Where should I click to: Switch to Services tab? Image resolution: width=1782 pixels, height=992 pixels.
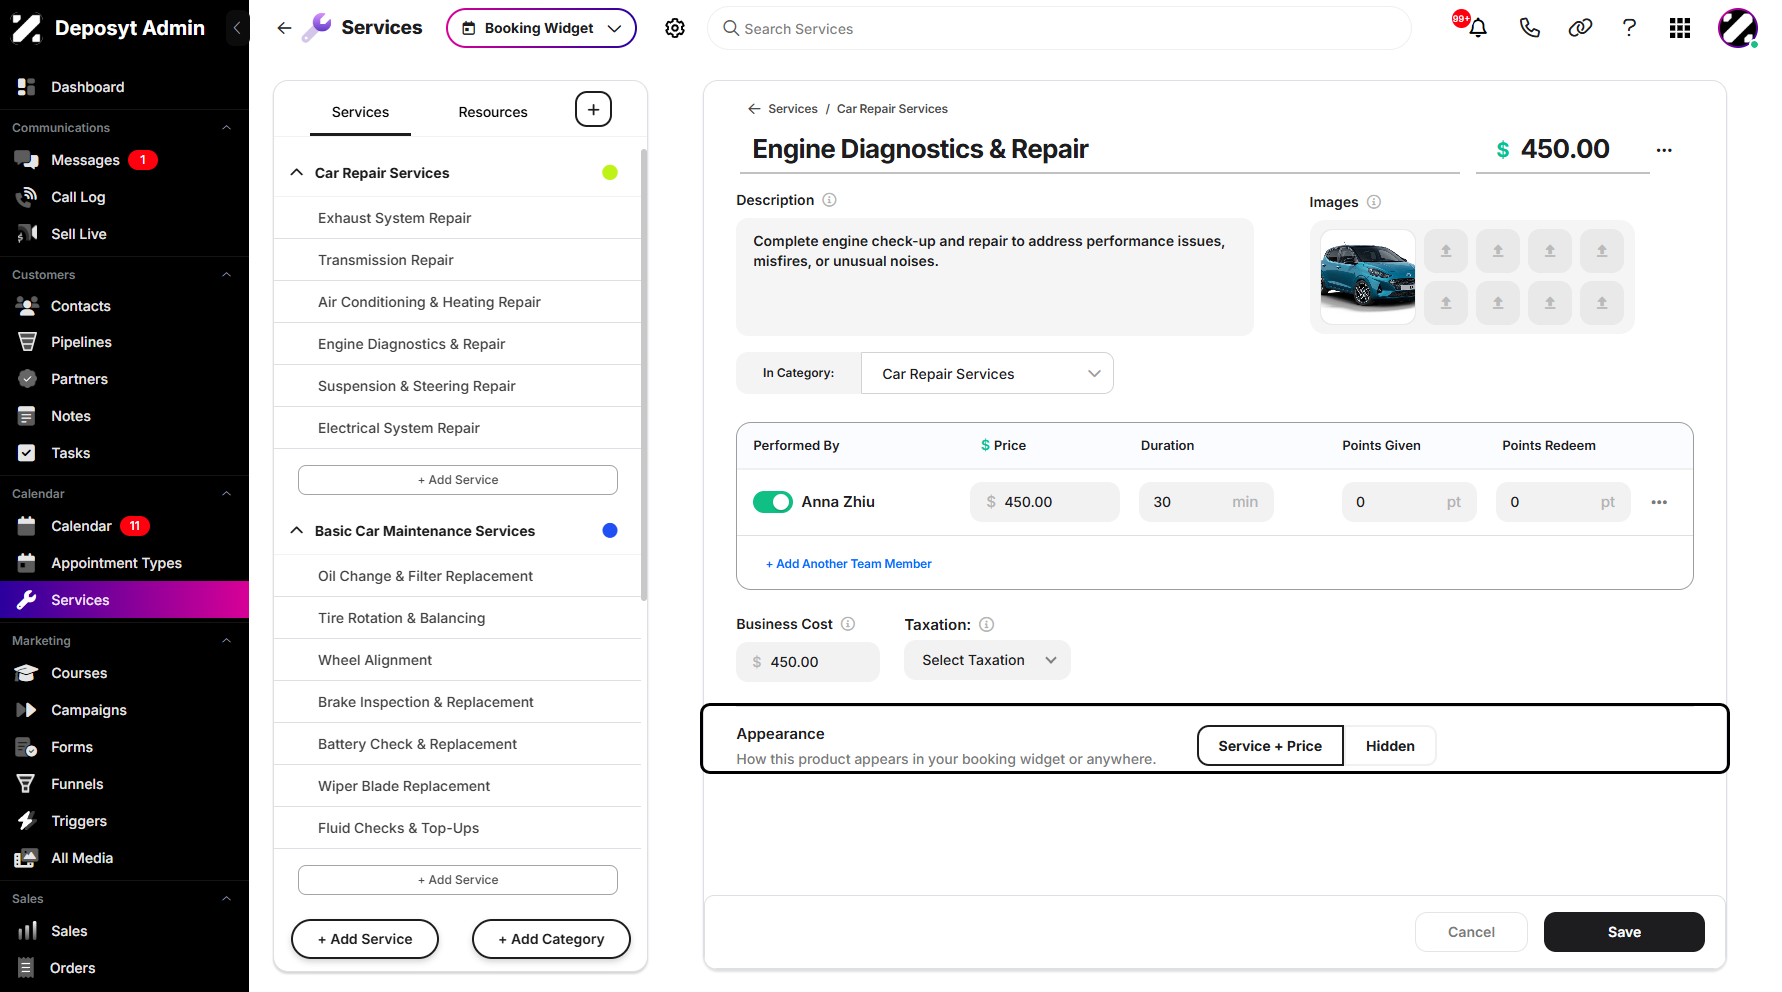(x=360, y=112)
